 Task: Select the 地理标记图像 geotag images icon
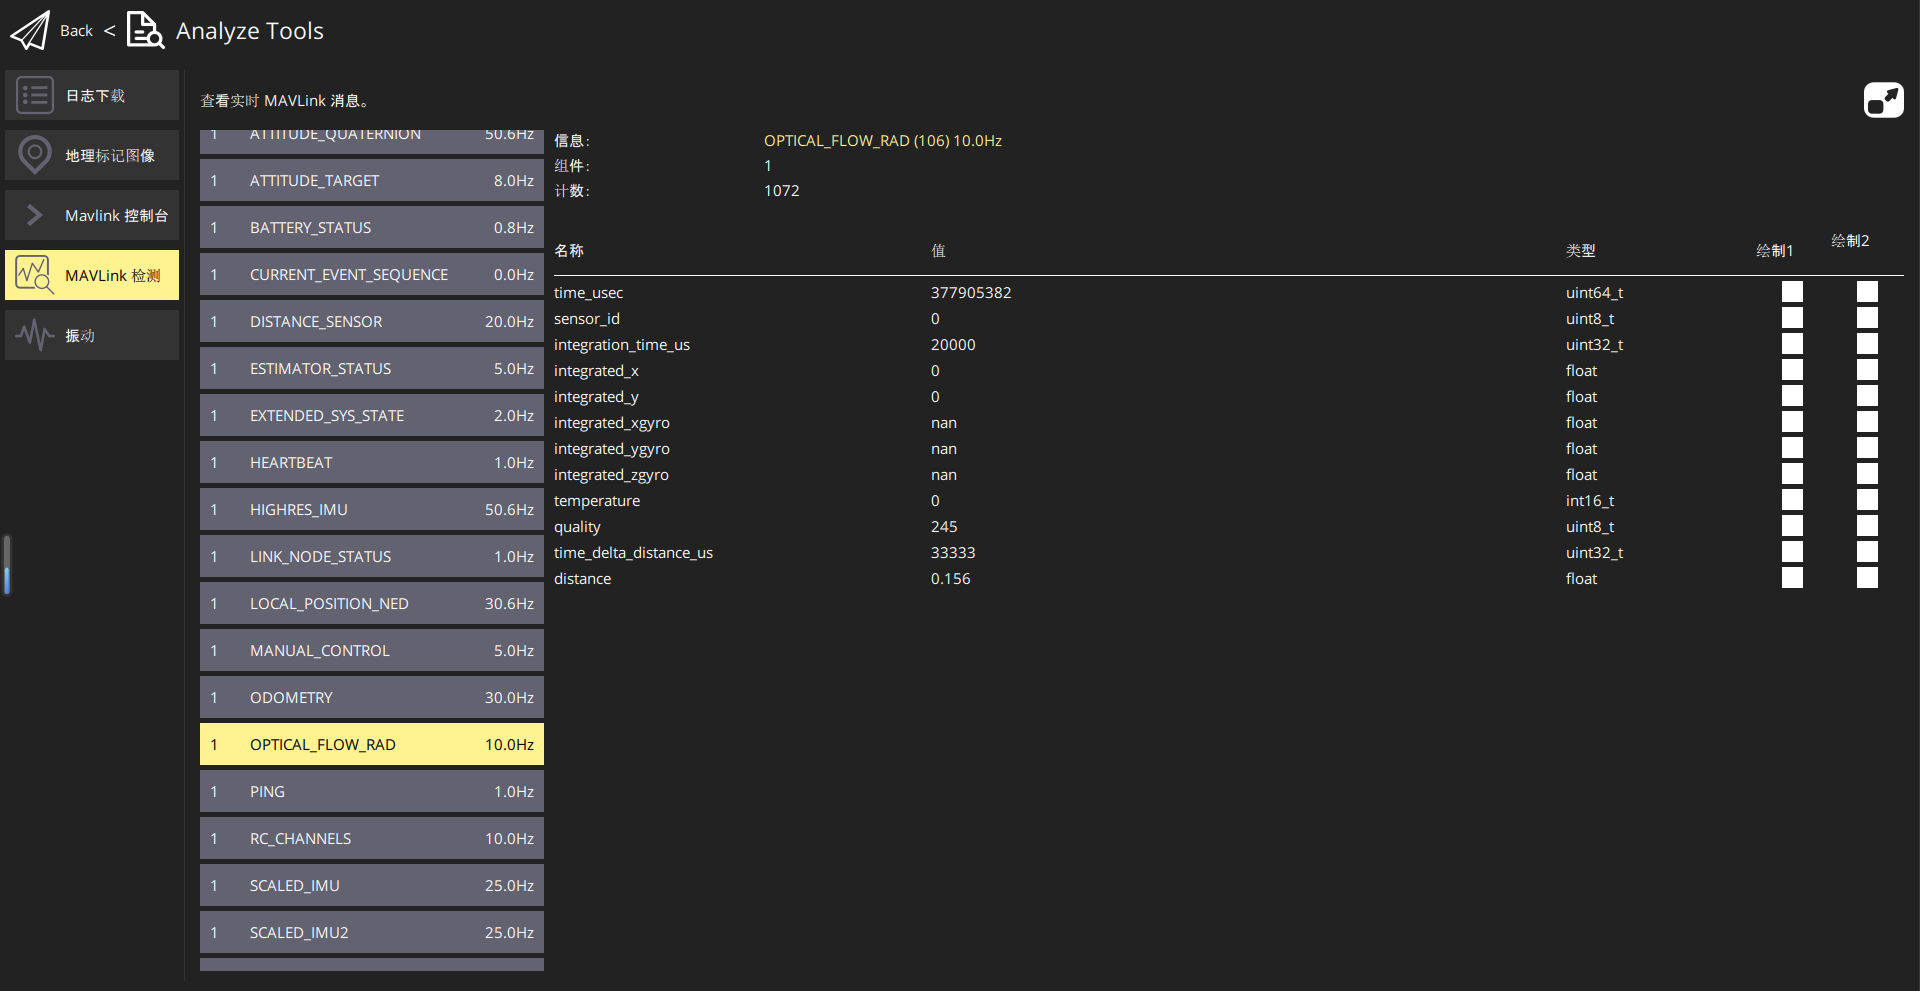[x=35, y=155]
